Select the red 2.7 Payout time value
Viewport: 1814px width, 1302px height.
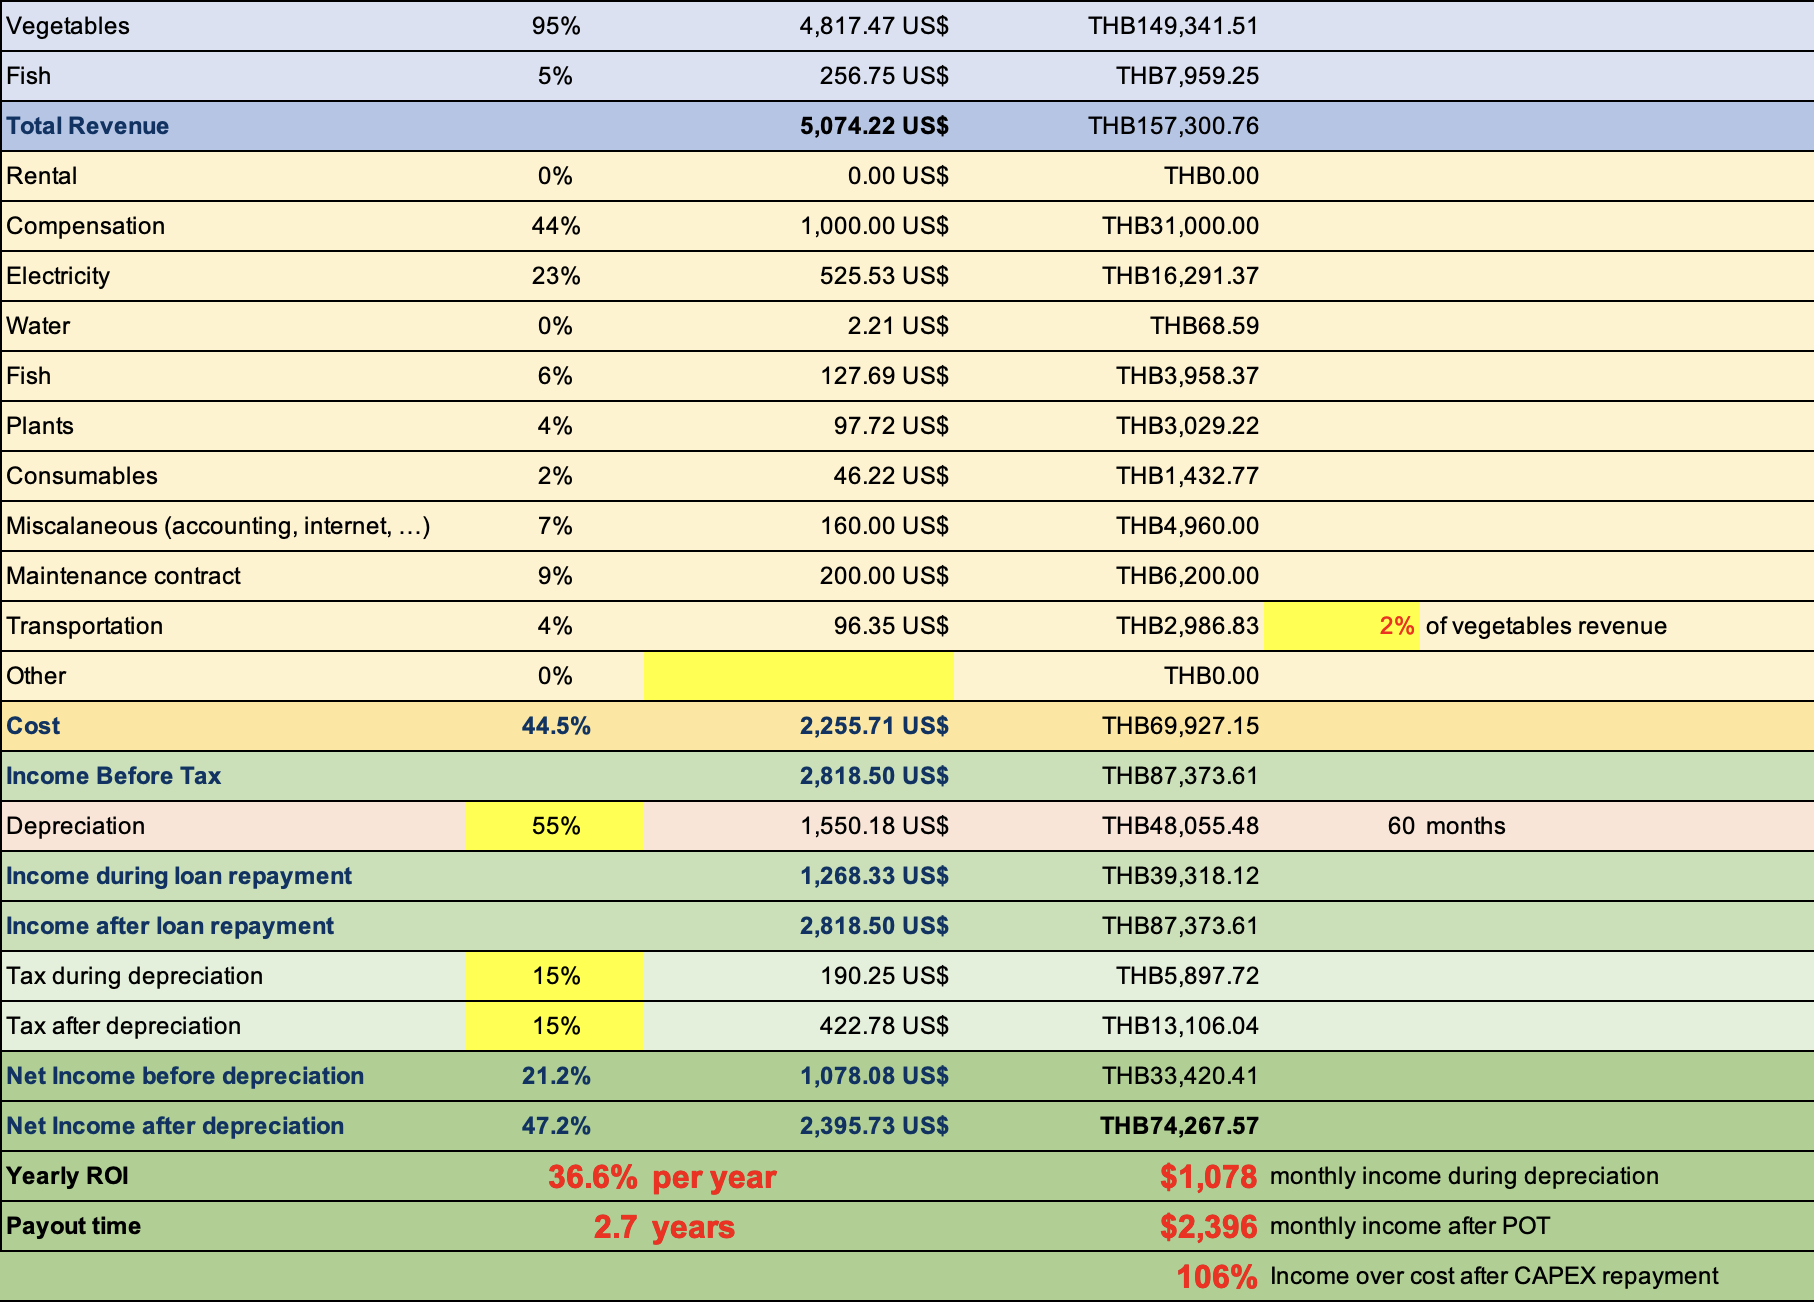coord(615,1227)
